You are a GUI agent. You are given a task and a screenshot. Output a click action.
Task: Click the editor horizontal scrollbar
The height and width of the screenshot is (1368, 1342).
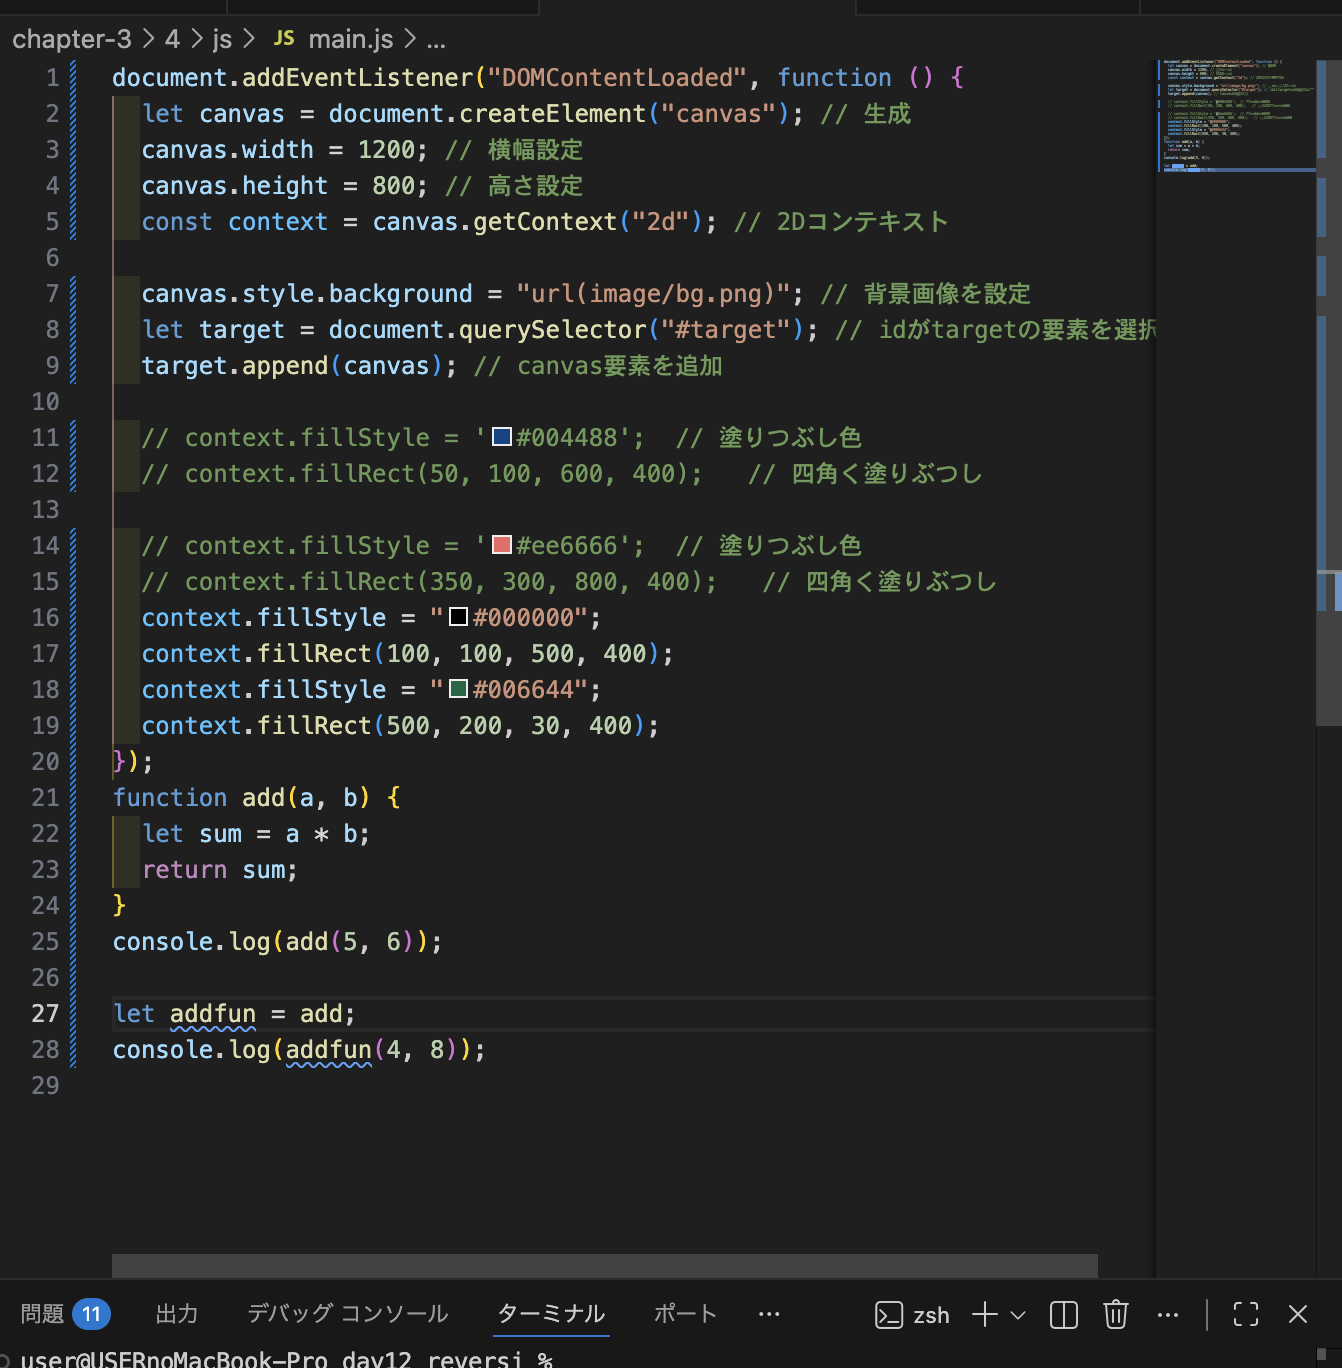(x=605, y=1265)
